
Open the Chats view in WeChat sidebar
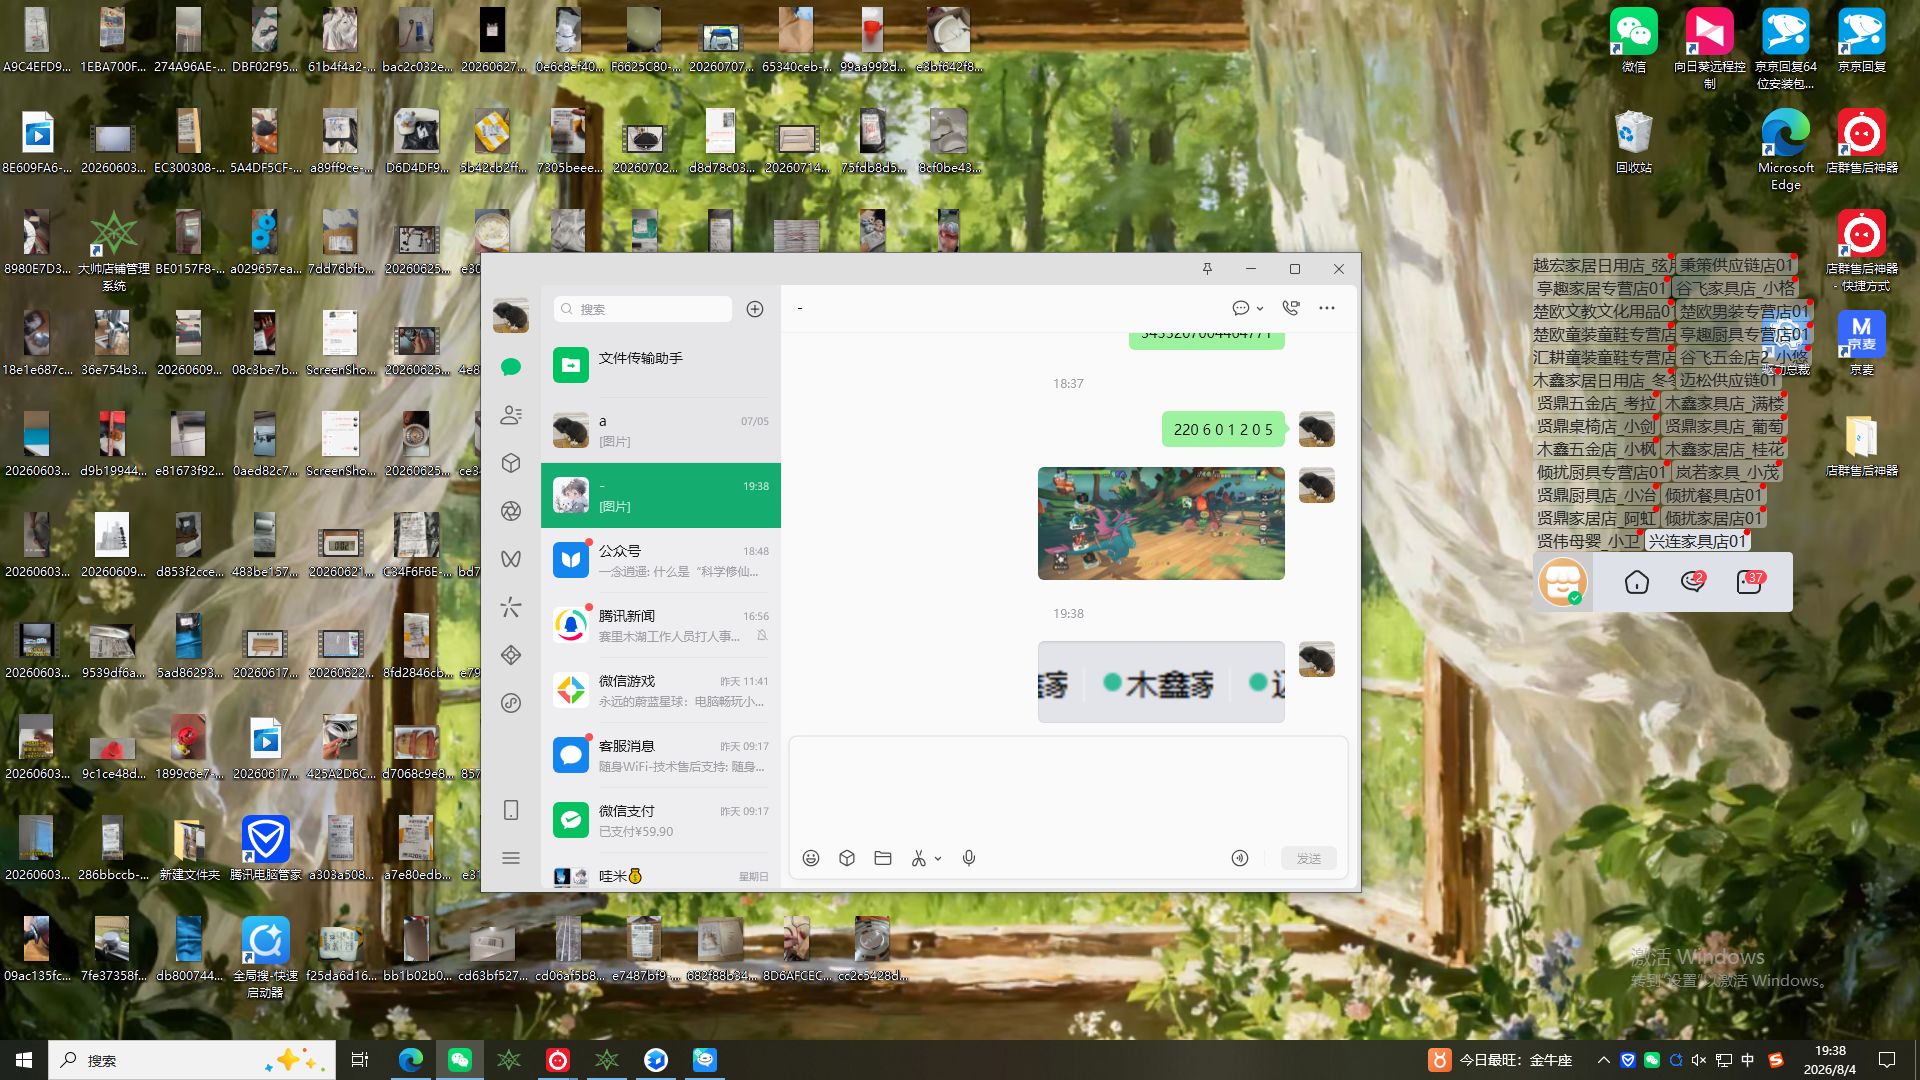[511, 367]
